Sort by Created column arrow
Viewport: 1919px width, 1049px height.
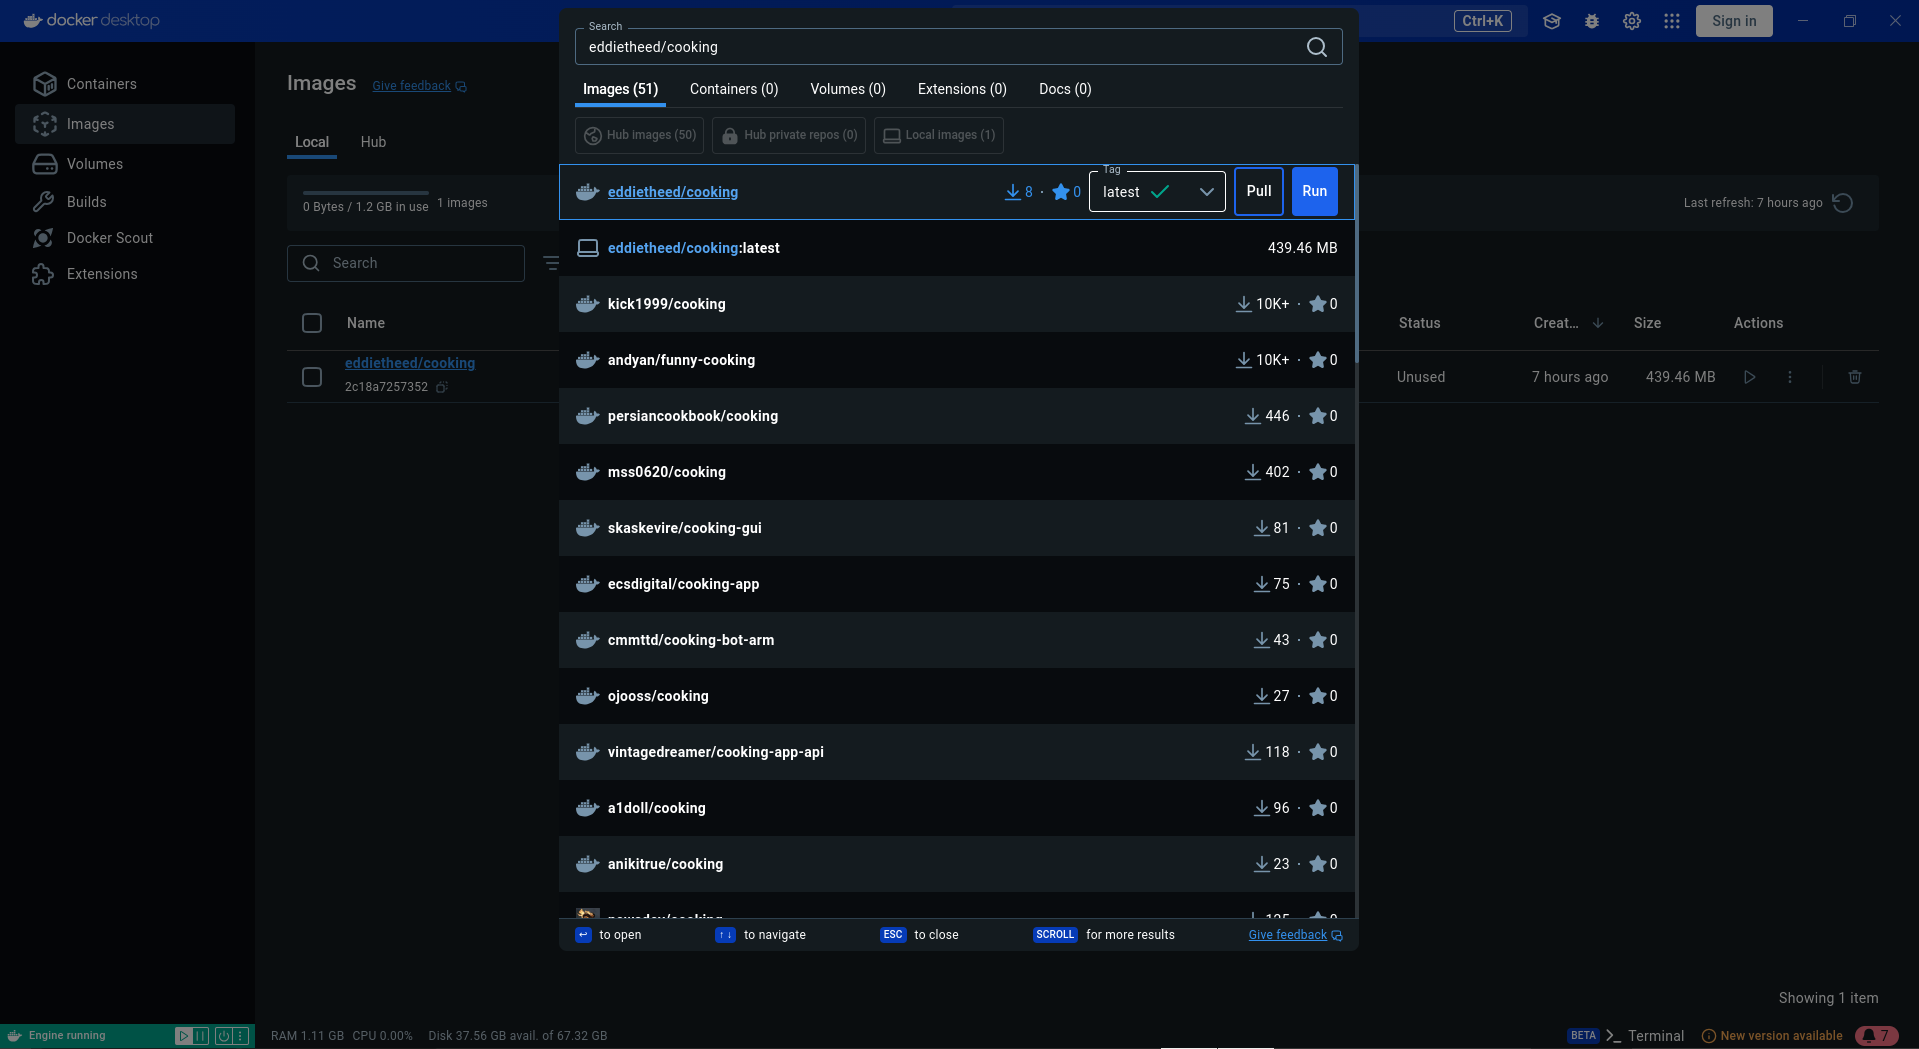click(x=1598, y=323)
